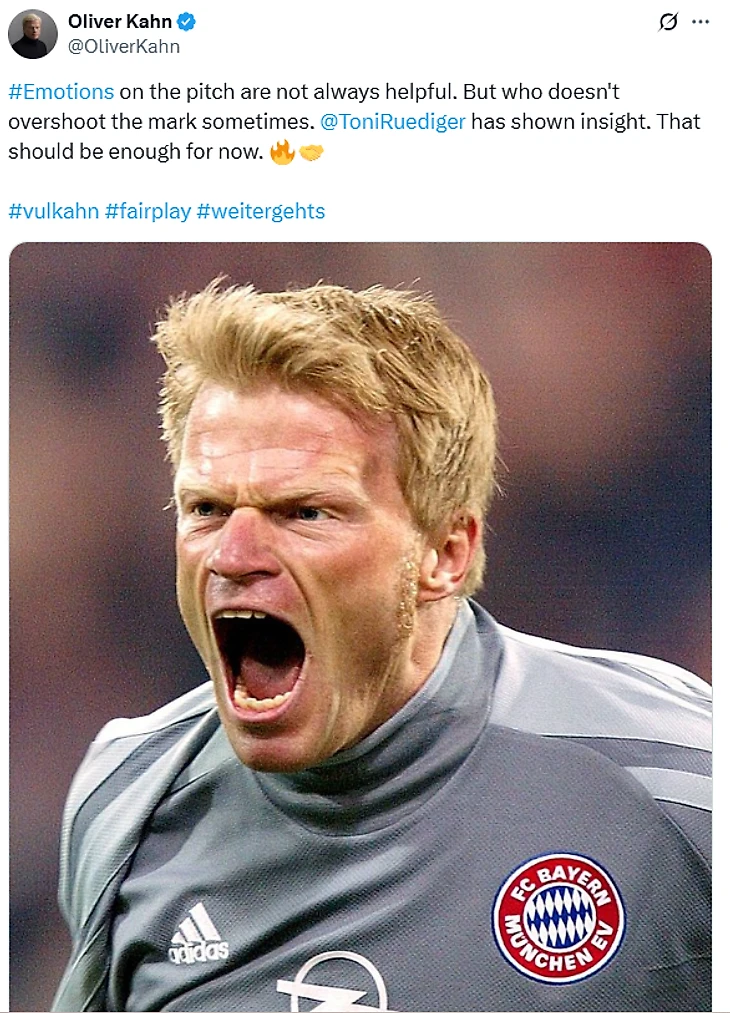The width and height of the screenshot is (730, 1013).
Task: Open the three-dot more options menu
Action: tap(702, 22)
